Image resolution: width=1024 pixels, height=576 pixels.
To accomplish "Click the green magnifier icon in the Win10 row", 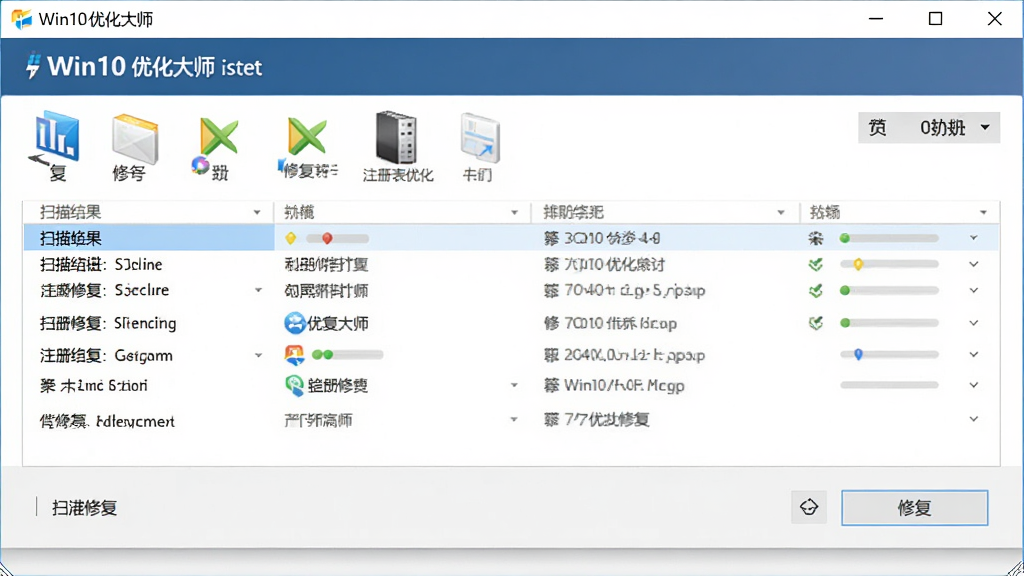I will pyautogui.click(x=295, y=385).
